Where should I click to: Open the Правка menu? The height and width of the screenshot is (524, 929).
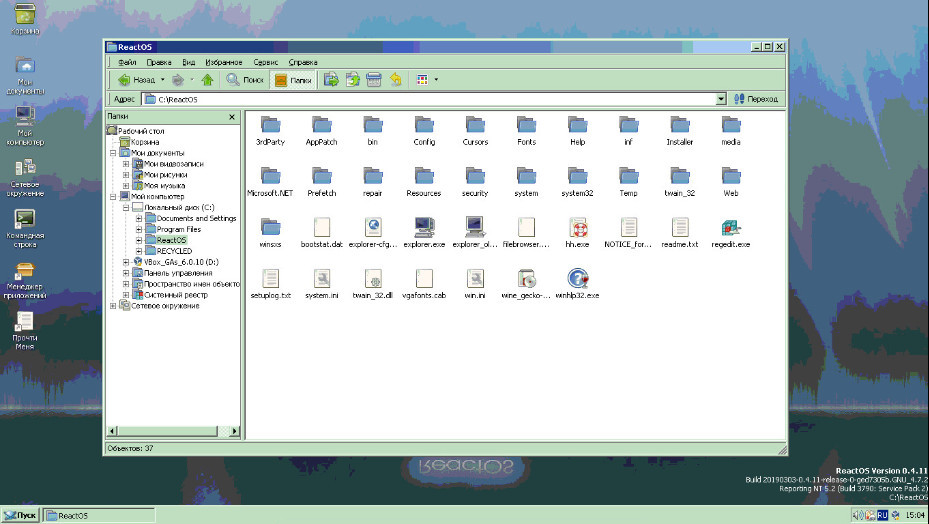(159, 62)
